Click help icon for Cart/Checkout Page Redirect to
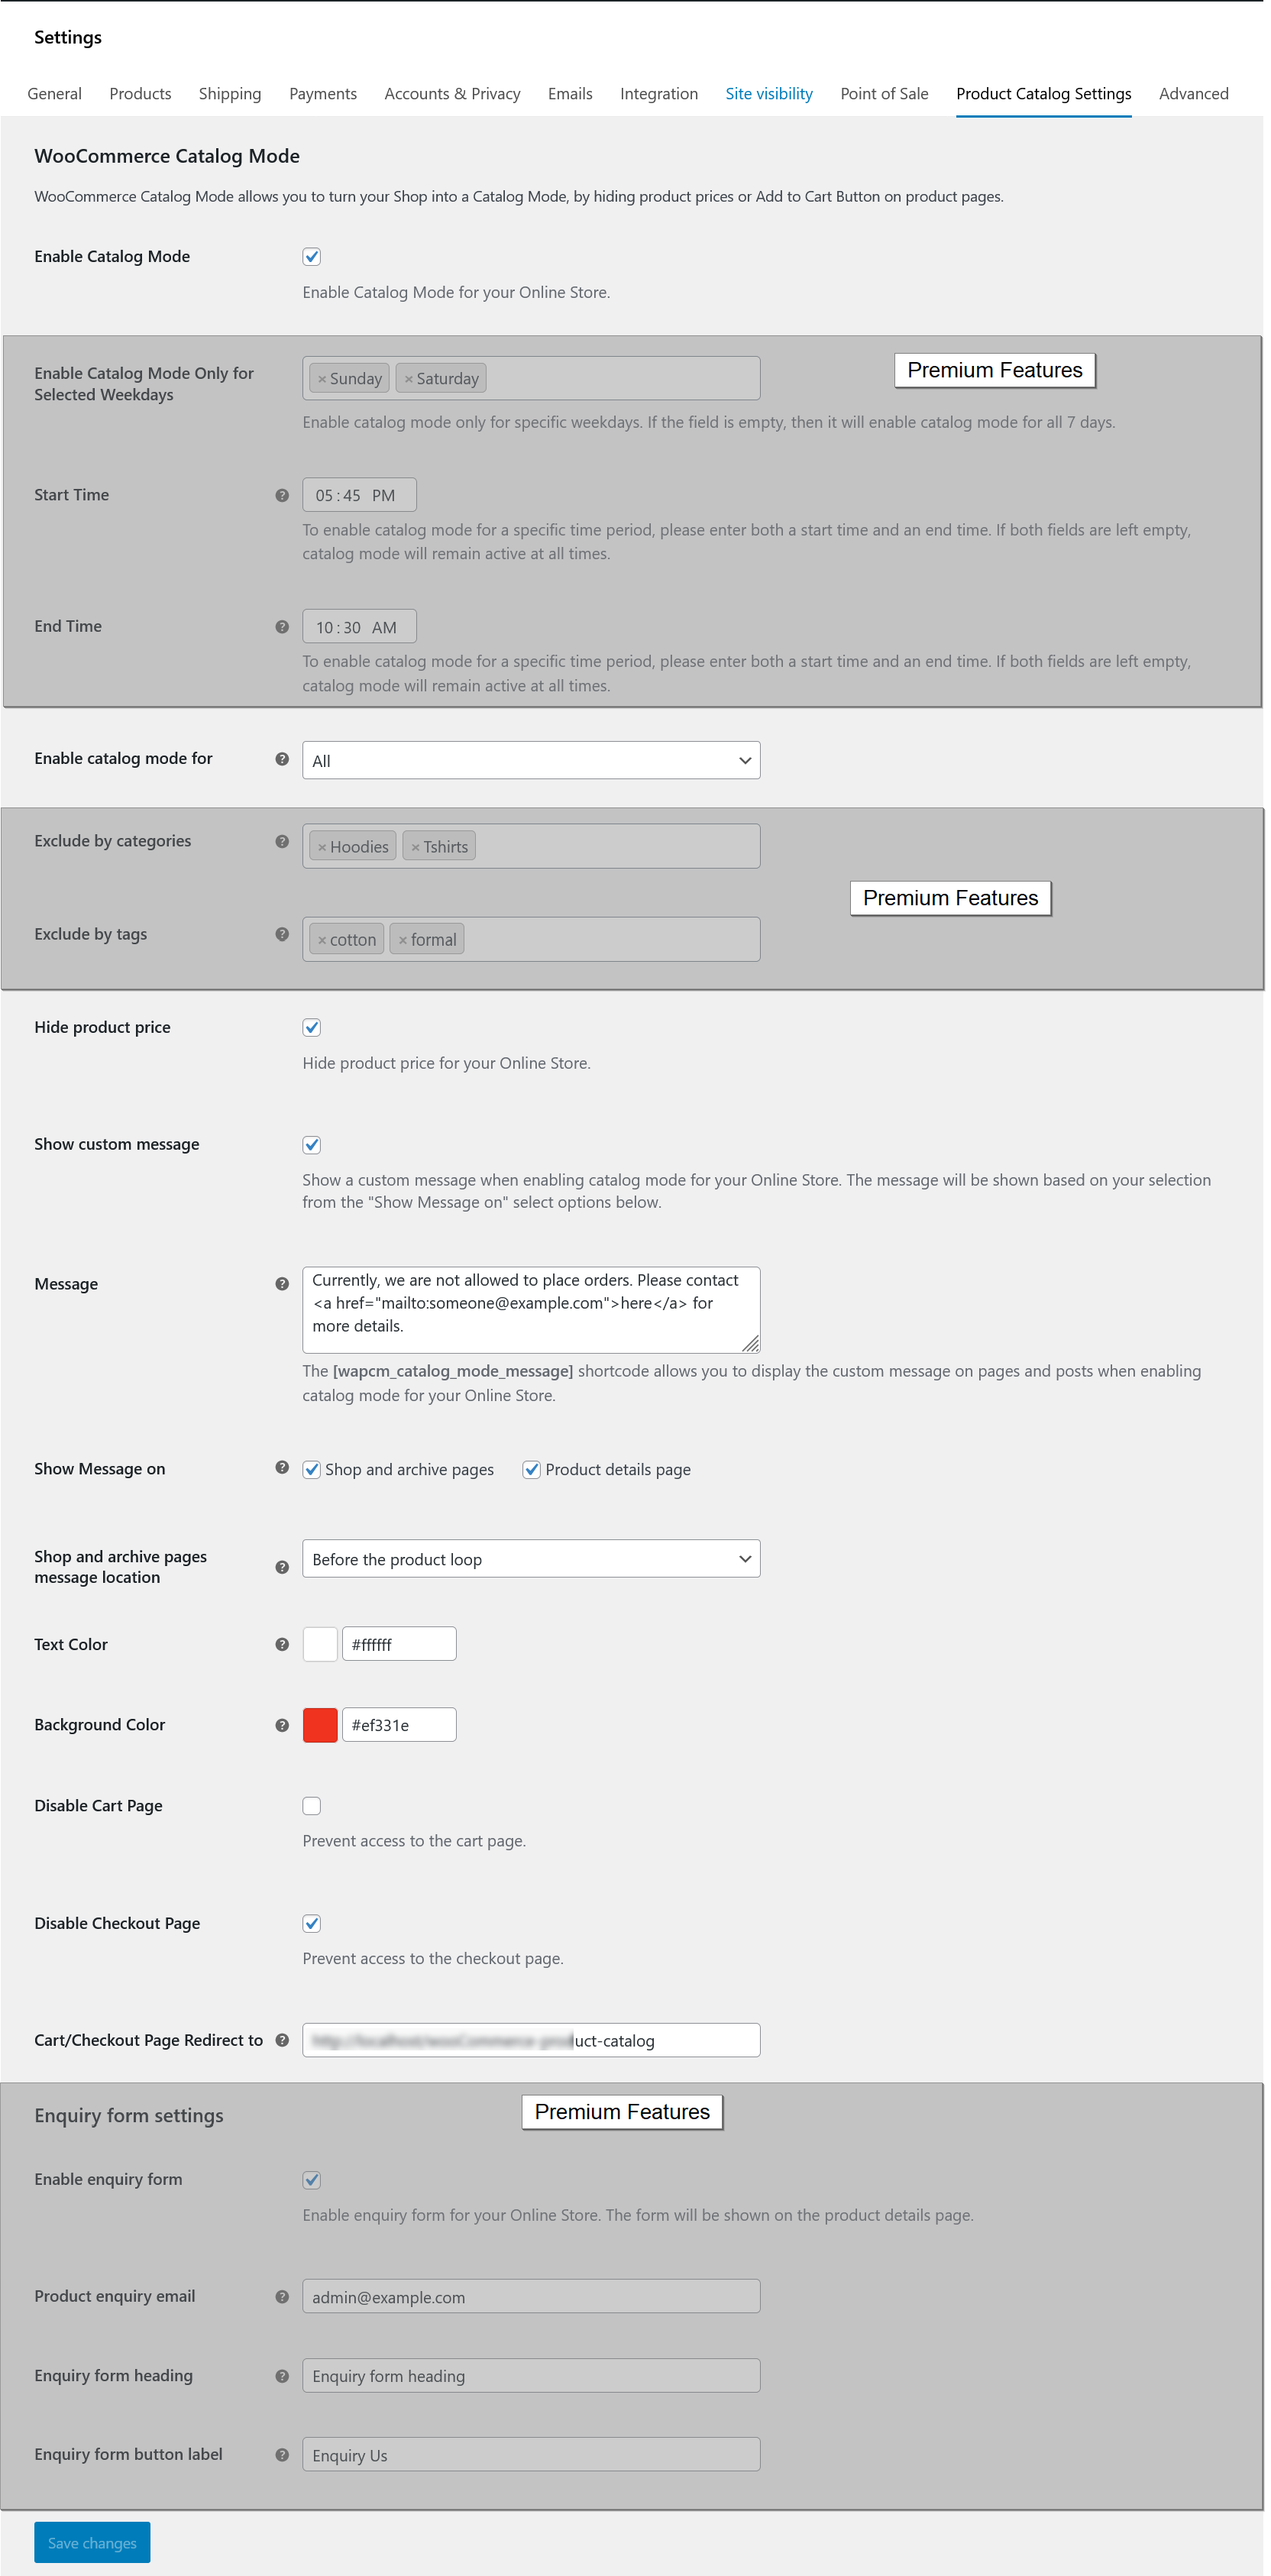The height and width of the screenshot is (2576, 1271). pos(282,2040)
